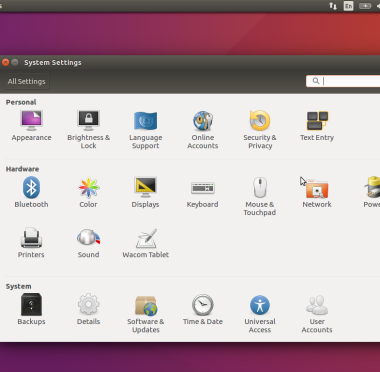The image size is (380, 372).
Task: Open Sound settings
Action: (88, 243)
